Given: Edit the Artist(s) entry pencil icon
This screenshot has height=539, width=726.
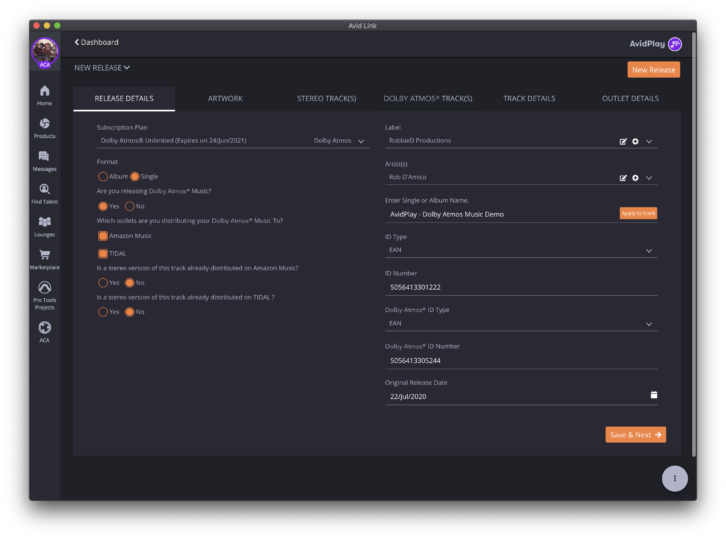Looking at the screenshot, I should pos(623,178).
